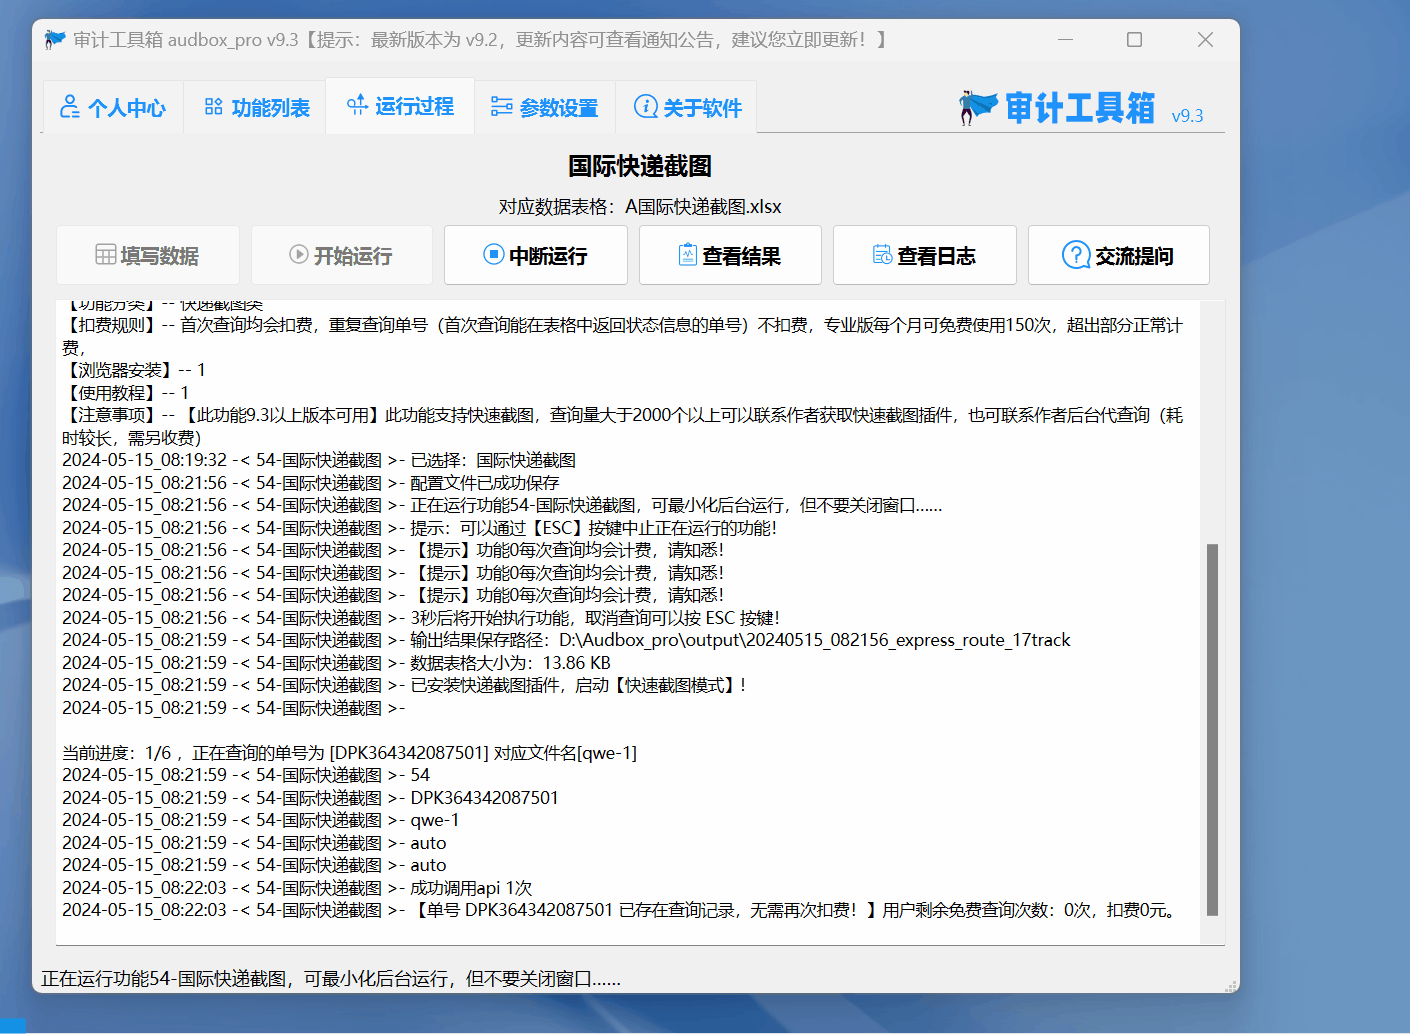
Task: Open the 参数设置 tab
Action: pyautogui.click(x=544, y=107)
